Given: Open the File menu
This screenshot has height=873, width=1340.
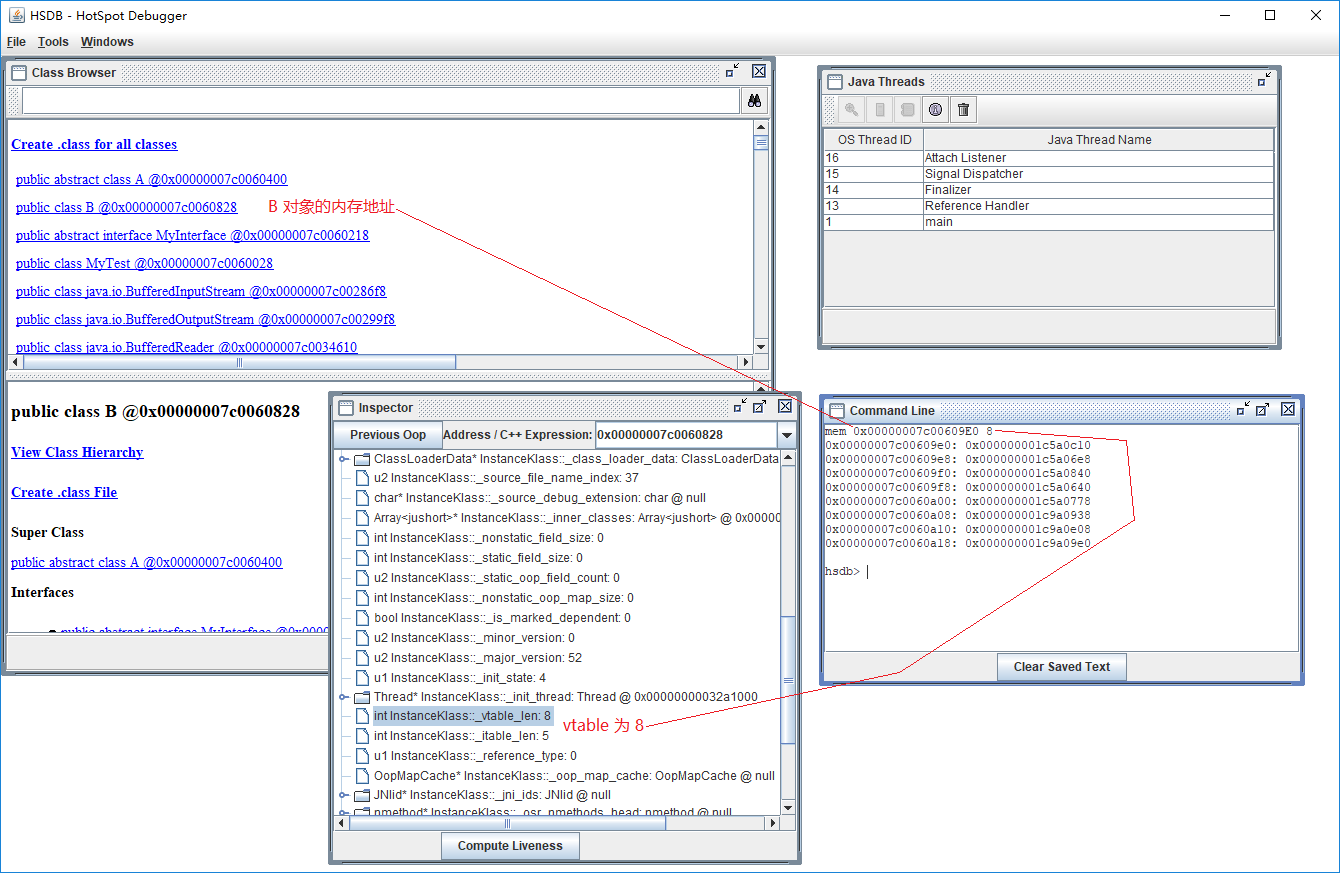Looking at the screenshot, I should [x=16, y=42].
